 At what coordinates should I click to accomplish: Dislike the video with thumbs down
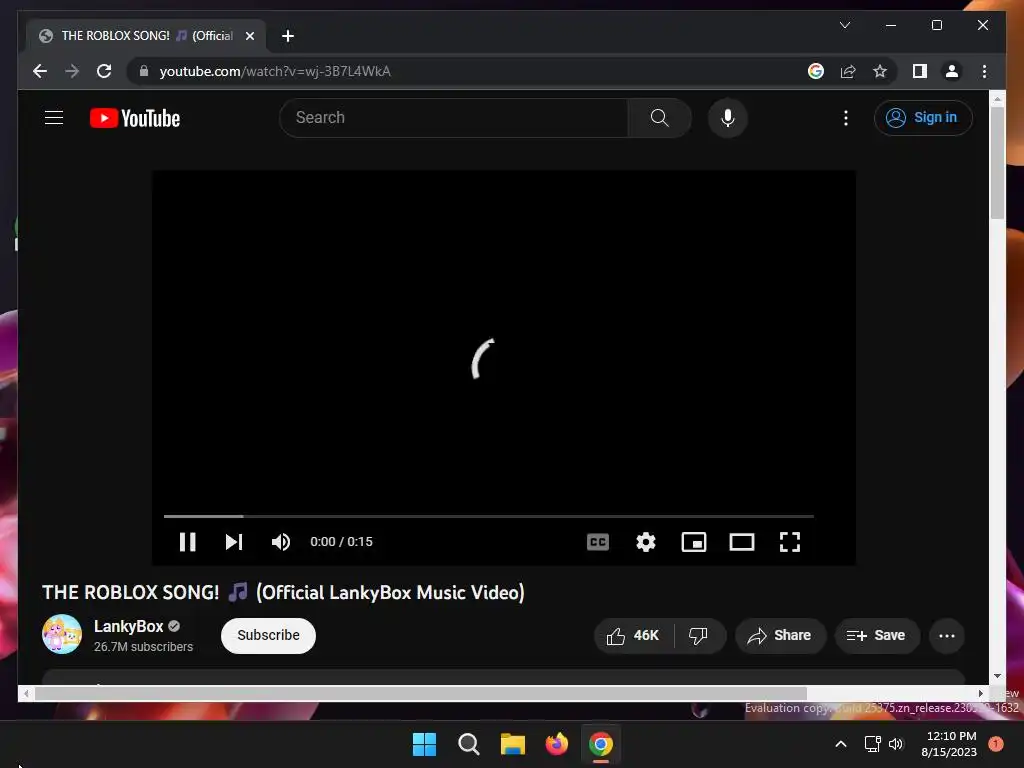point(698,635)
